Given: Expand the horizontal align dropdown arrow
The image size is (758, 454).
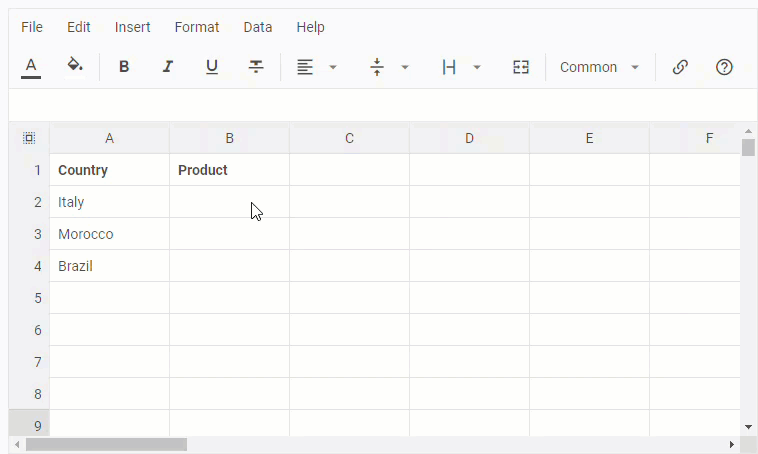Looking at the screenshot, I should pyautogui.click(x=333, y=67).
